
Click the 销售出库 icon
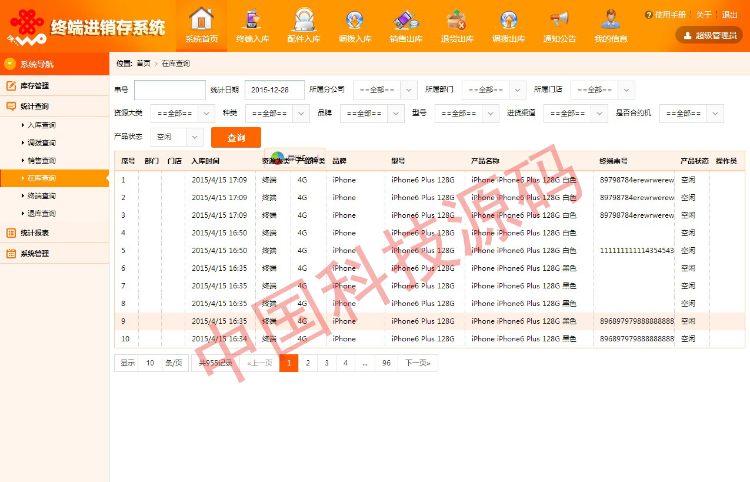[404, 20]
